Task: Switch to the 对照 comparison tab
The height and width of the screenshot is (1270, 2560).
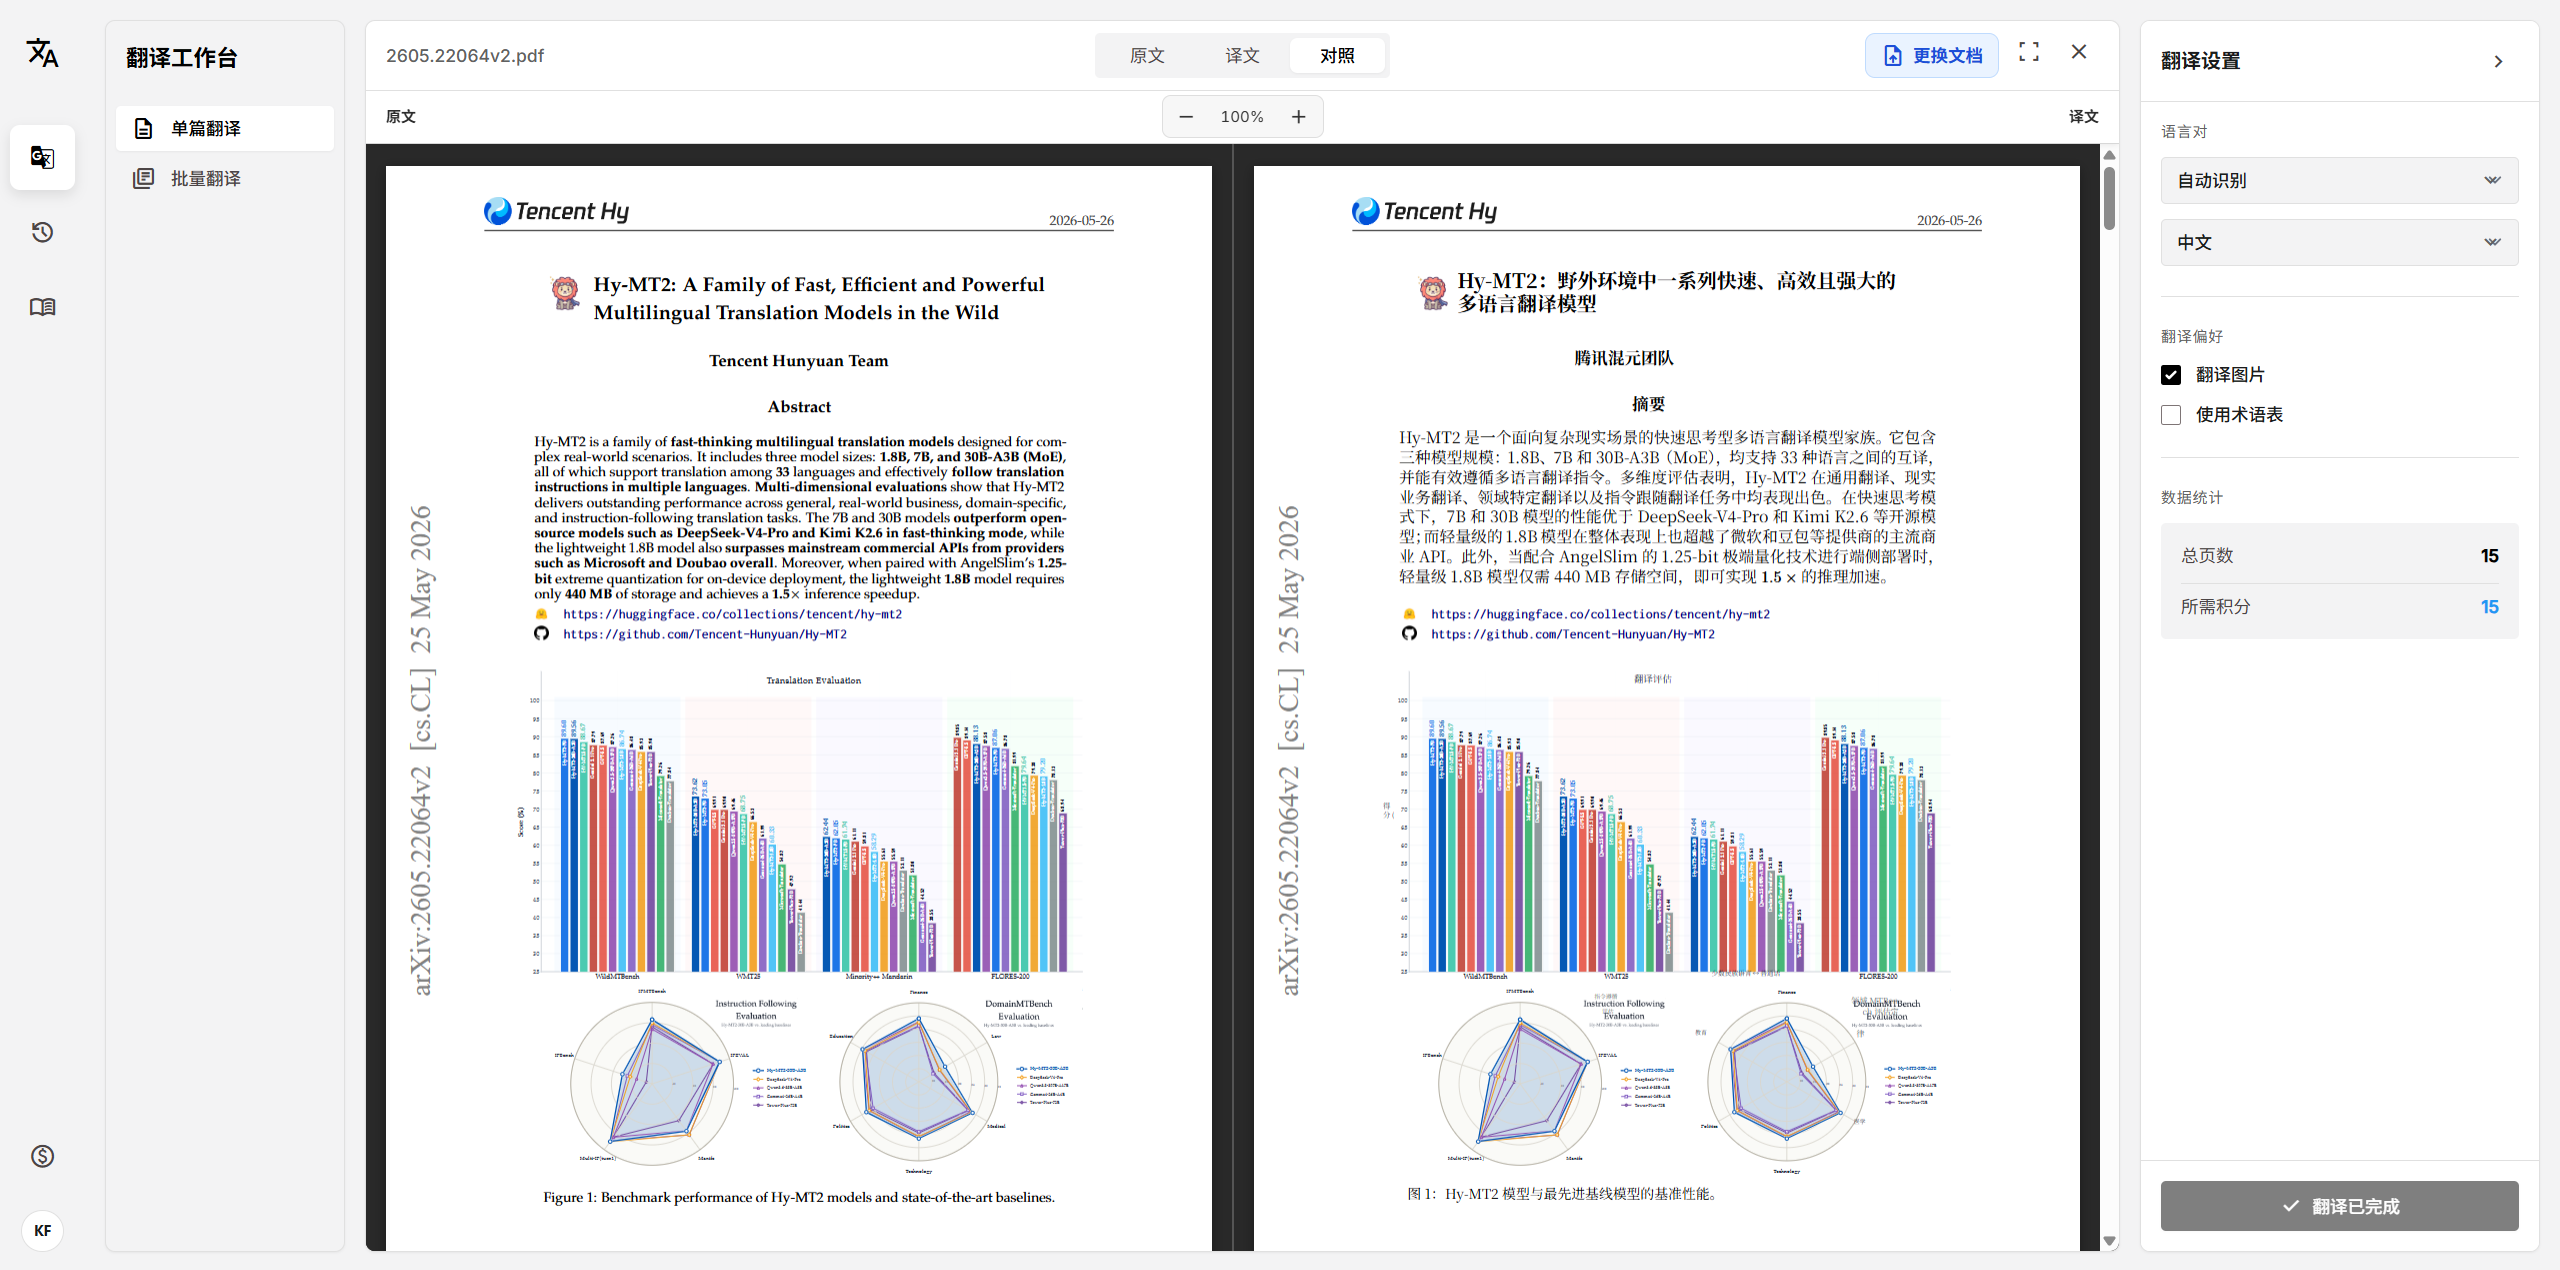Action: pos(1337,55)
